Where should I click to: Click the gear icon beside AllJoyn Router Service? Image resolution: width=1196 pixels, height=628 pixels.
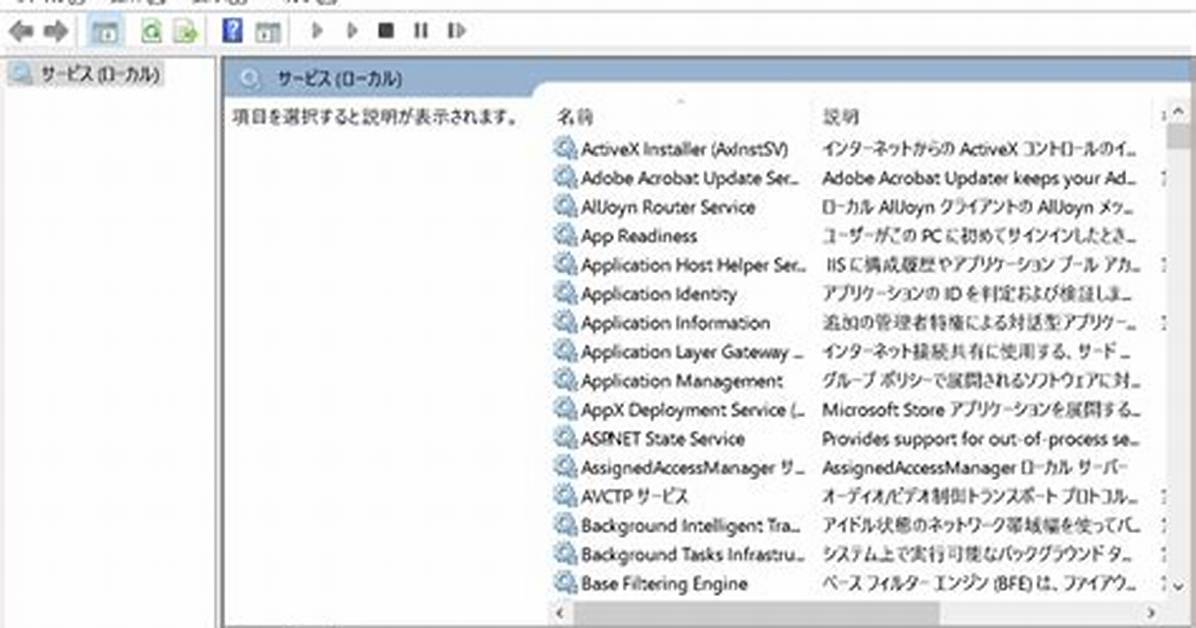(564, 206)
